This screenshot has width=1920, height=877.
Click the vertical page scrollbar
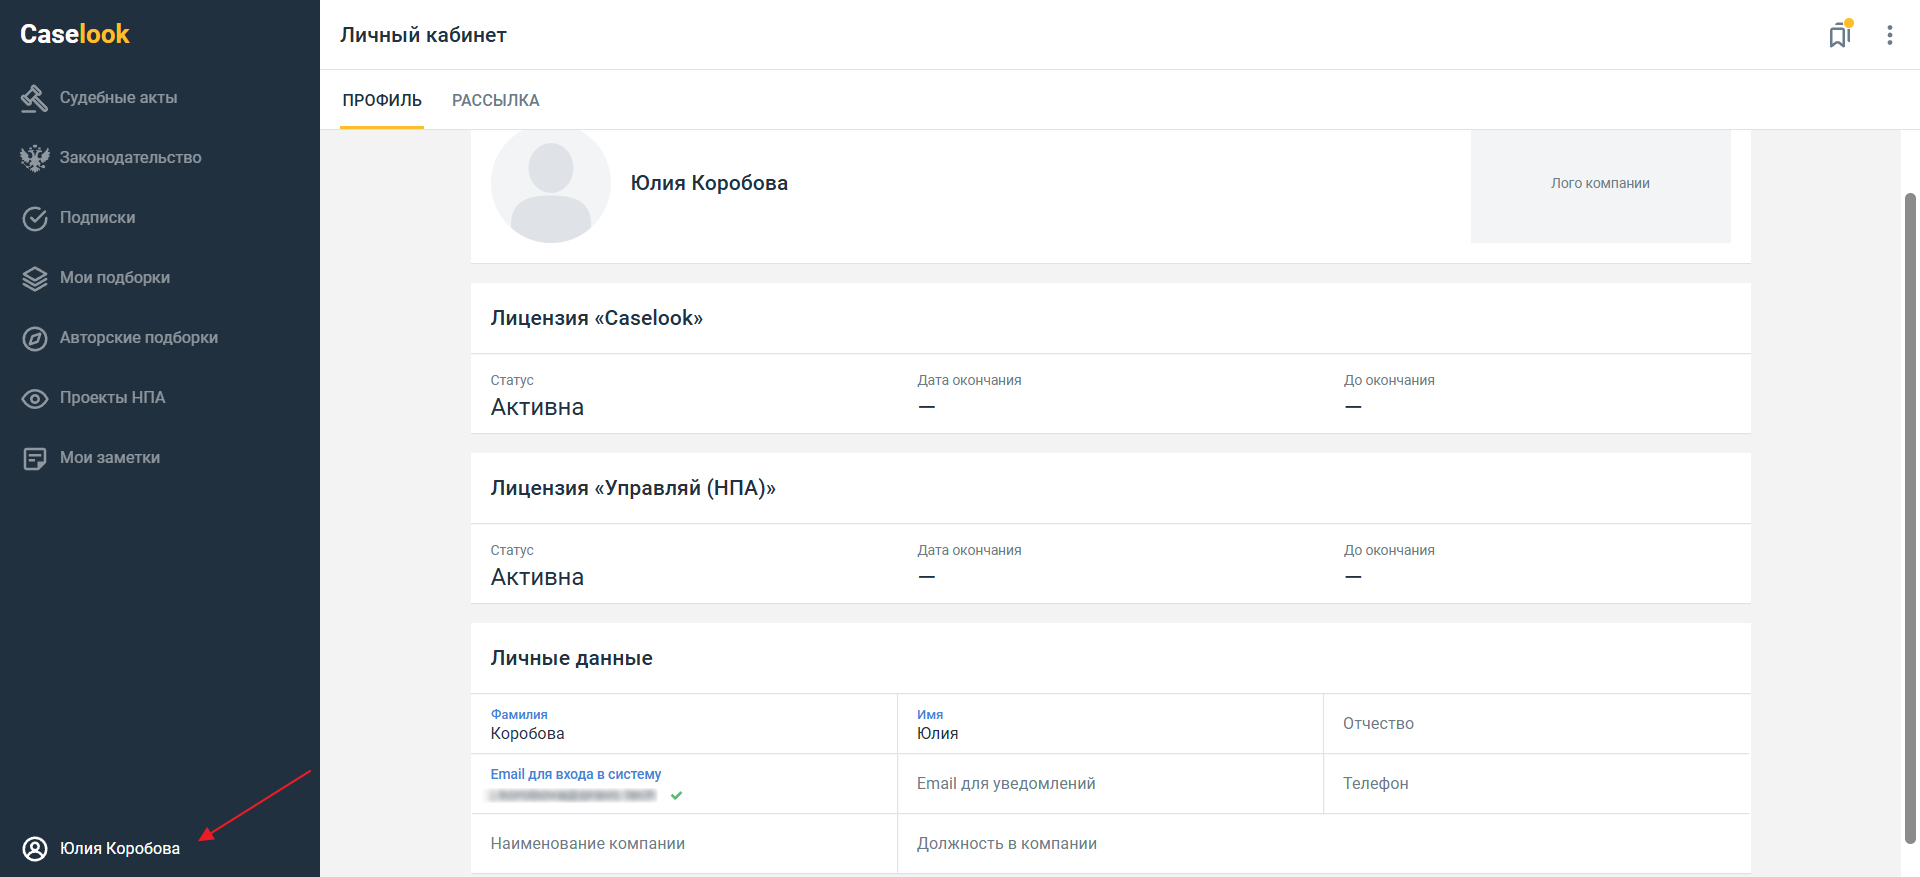(1910, 500)
